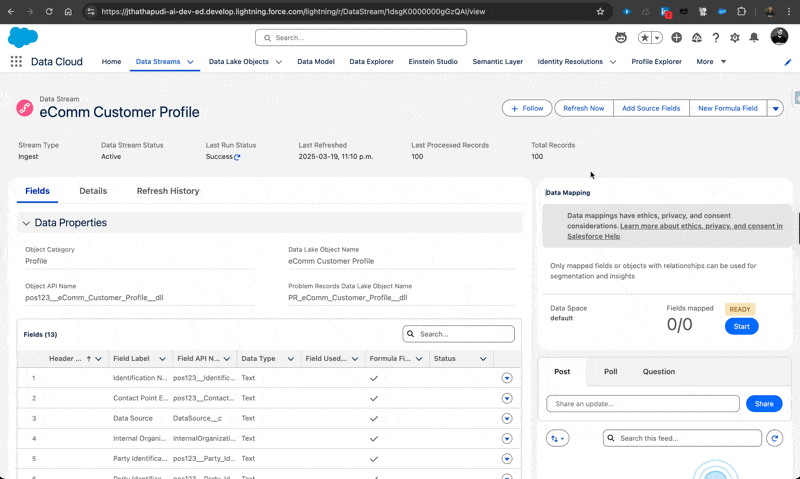The width and height of the screenshot is (800, 479).
Task: Open the Global Actions plus icon
Action: click(677, 37)
